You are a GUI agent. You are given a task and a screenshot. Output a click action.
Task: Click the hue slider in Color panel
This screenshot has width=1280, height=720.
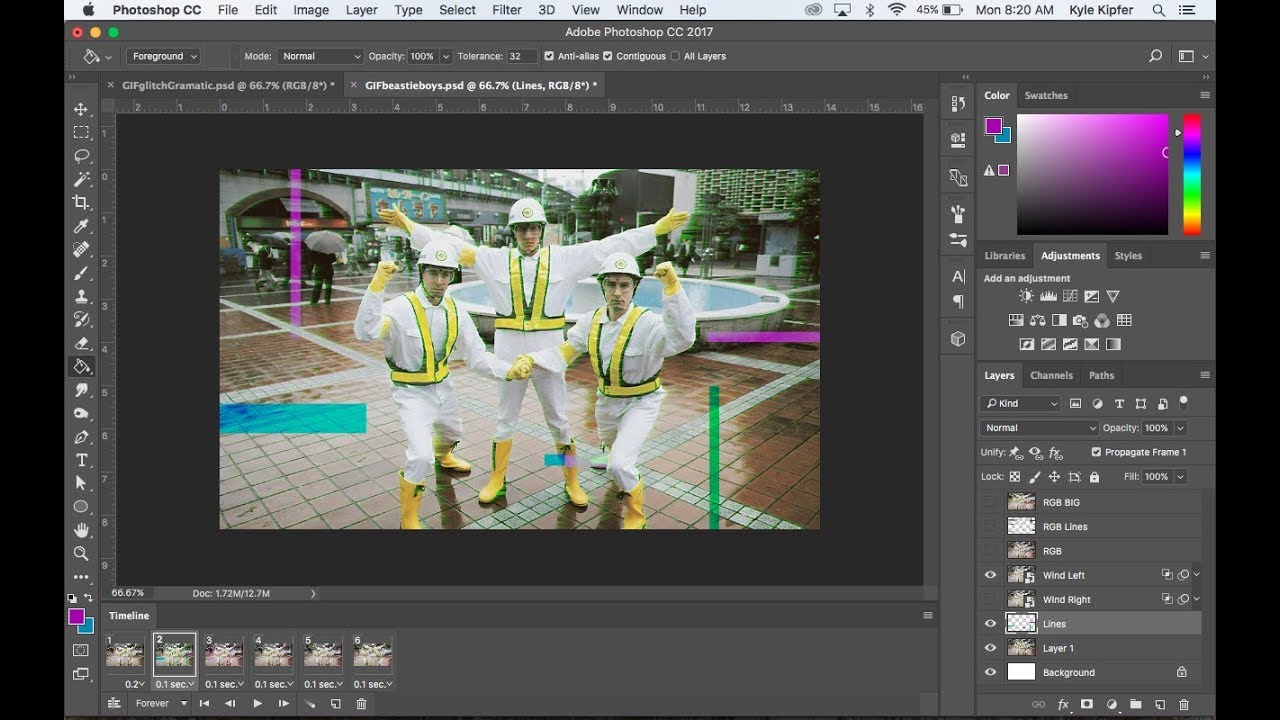[x=1192, y=174]
